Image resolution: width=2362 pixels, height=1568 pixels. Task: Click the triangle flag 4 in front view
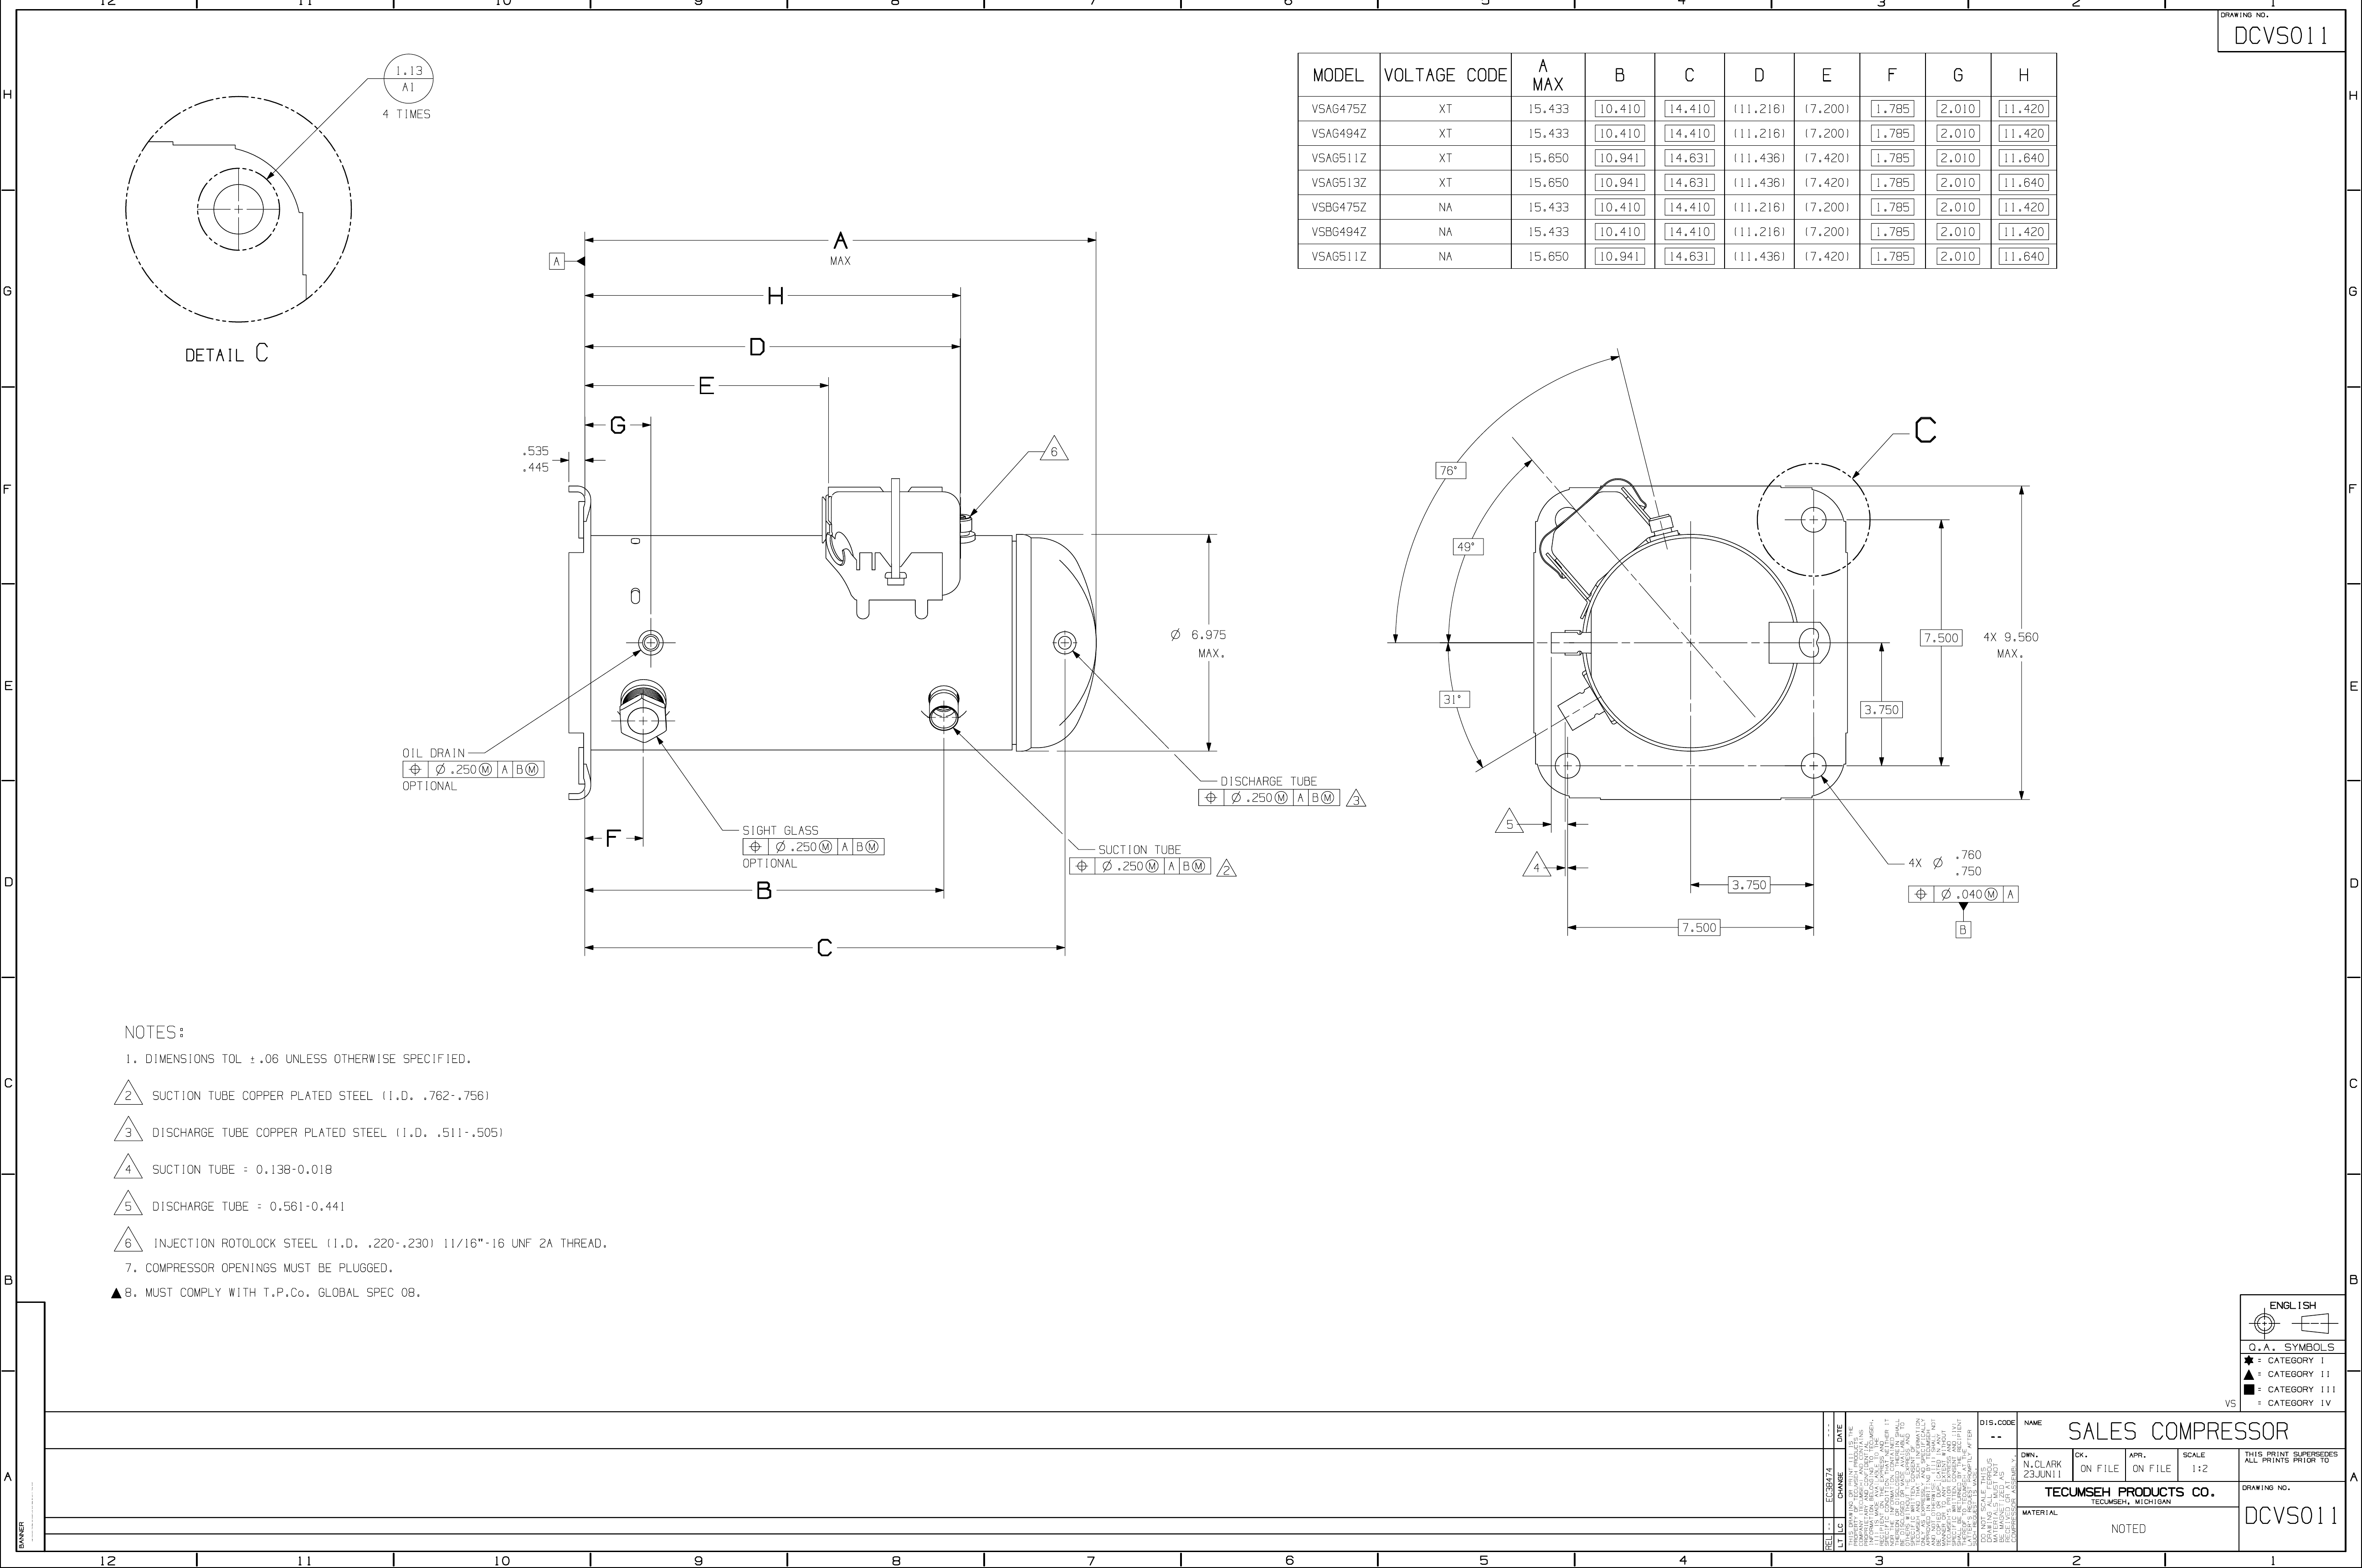coord(1536,867)
